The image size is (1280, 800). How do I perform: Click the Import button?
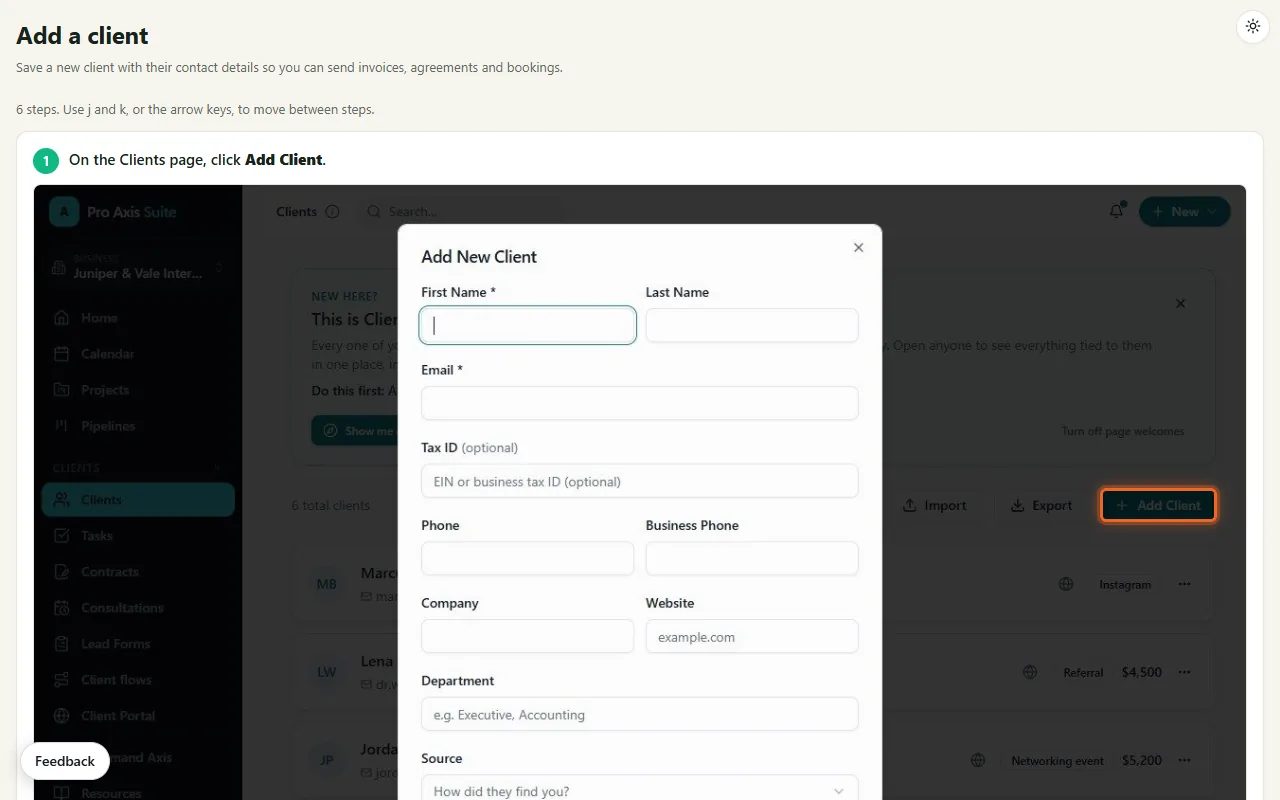935,506
